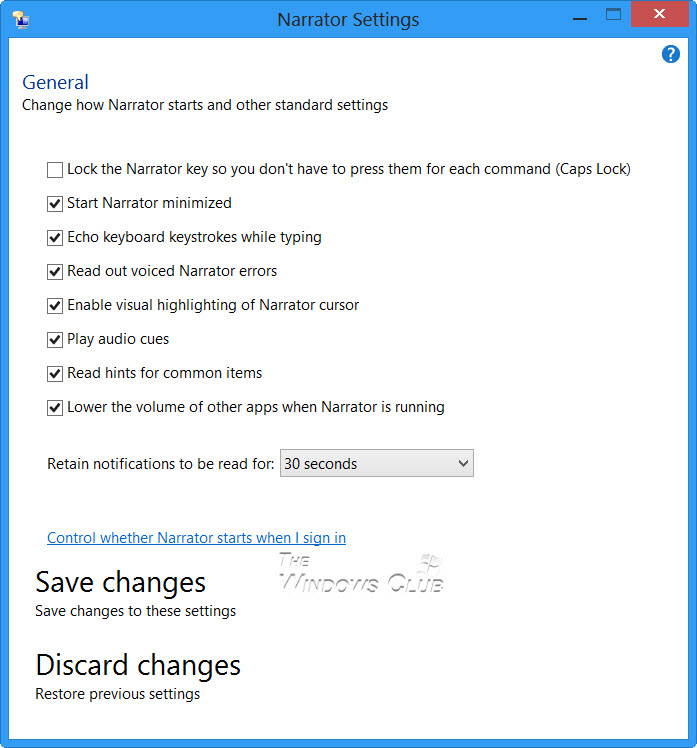Click the blue Help question mark icon
Screen dimensions: 697x748
(x=671, y=54)
